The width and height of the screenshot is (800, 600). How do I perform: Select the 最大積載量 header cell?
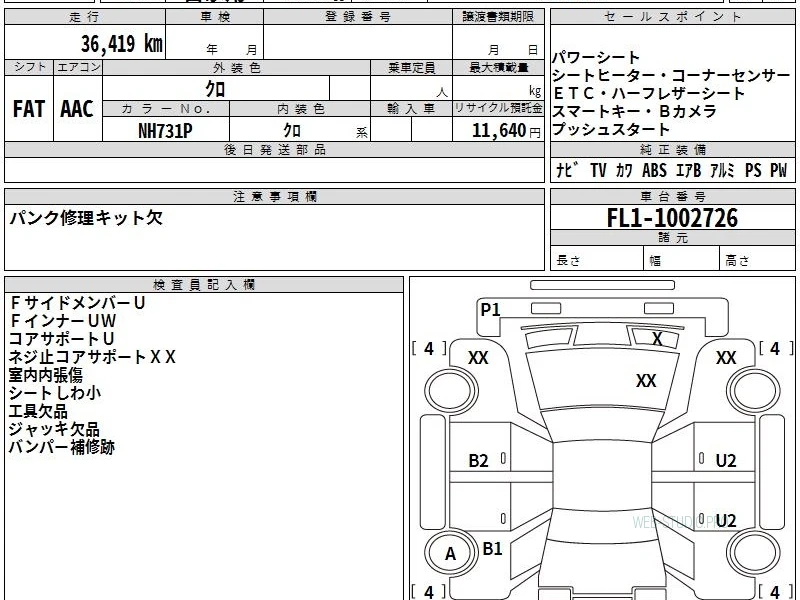point(498,67)
